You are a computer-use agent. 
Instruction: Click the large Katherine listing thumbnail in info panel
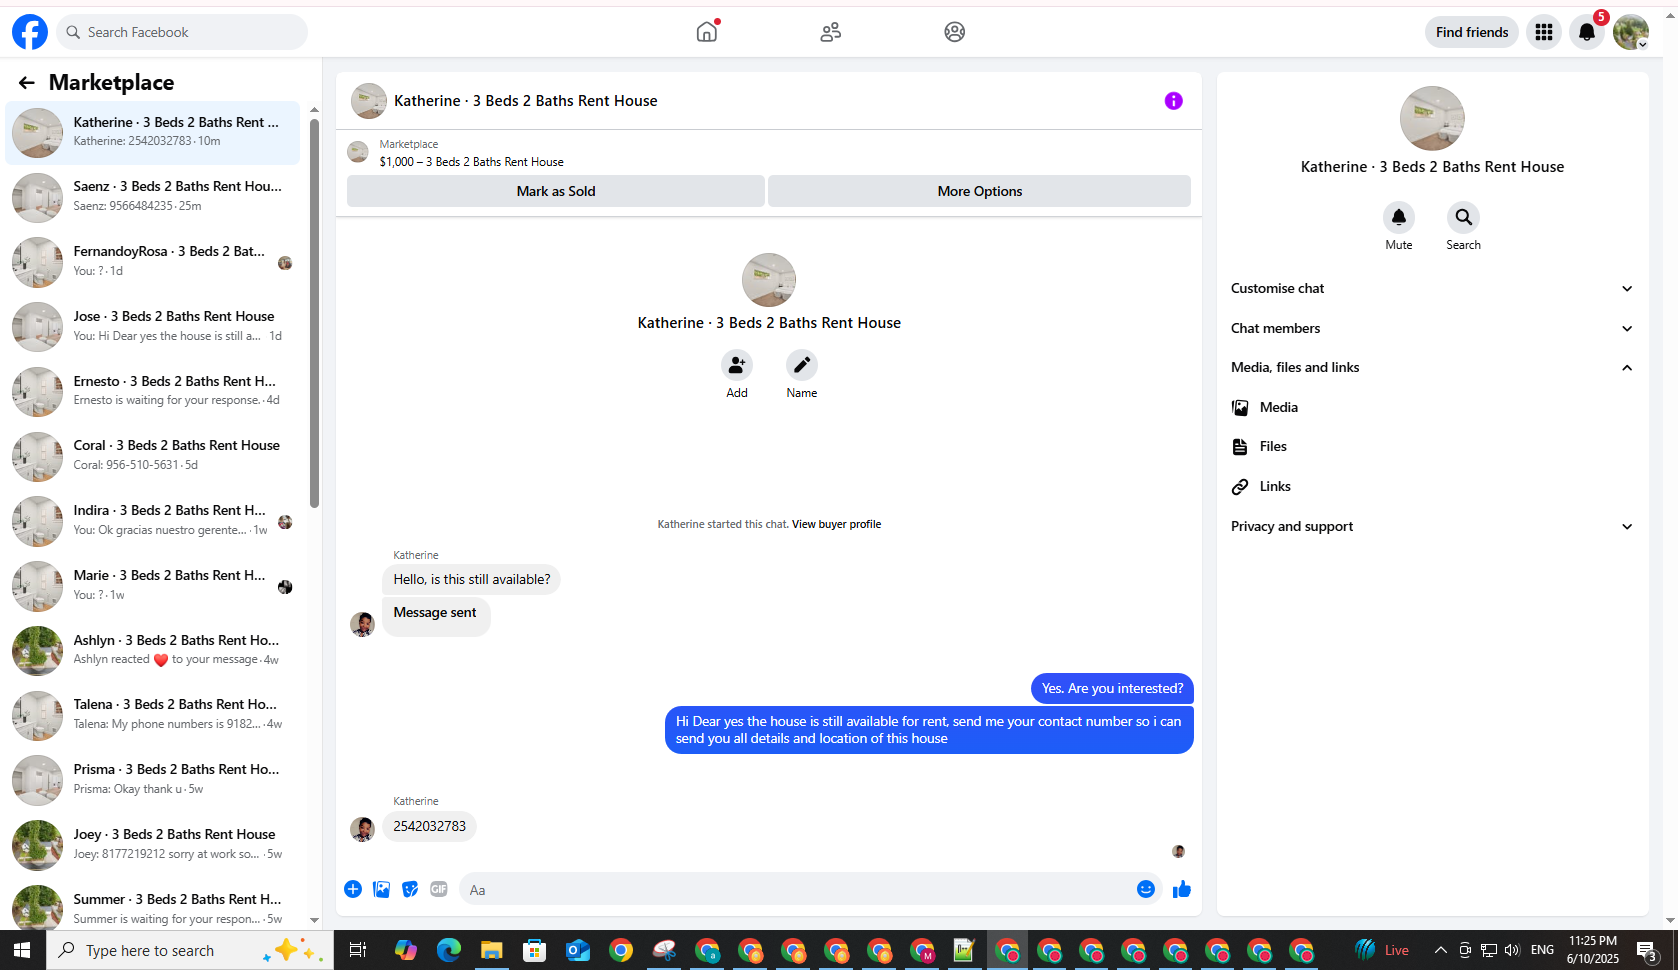click(1432, 118)
